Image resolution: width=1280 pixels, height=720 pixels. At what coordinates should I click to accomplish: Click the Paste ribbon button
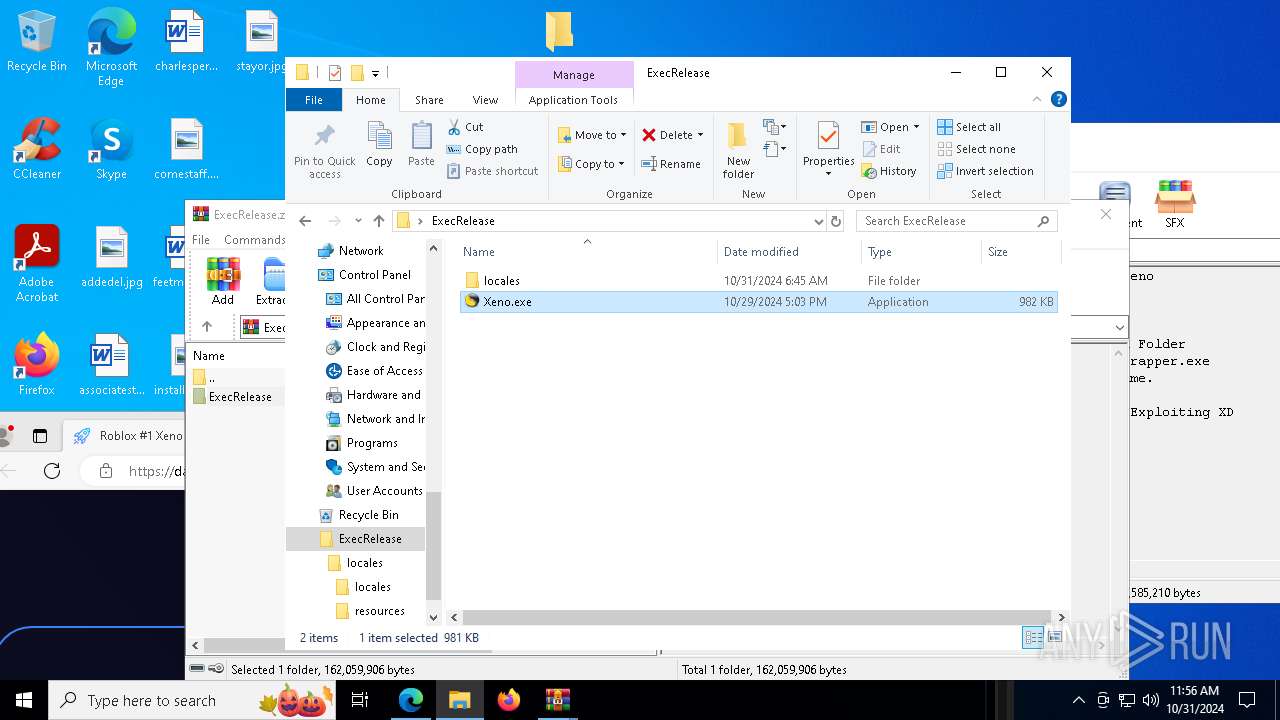pyautogui.click(x=421, y=145)
